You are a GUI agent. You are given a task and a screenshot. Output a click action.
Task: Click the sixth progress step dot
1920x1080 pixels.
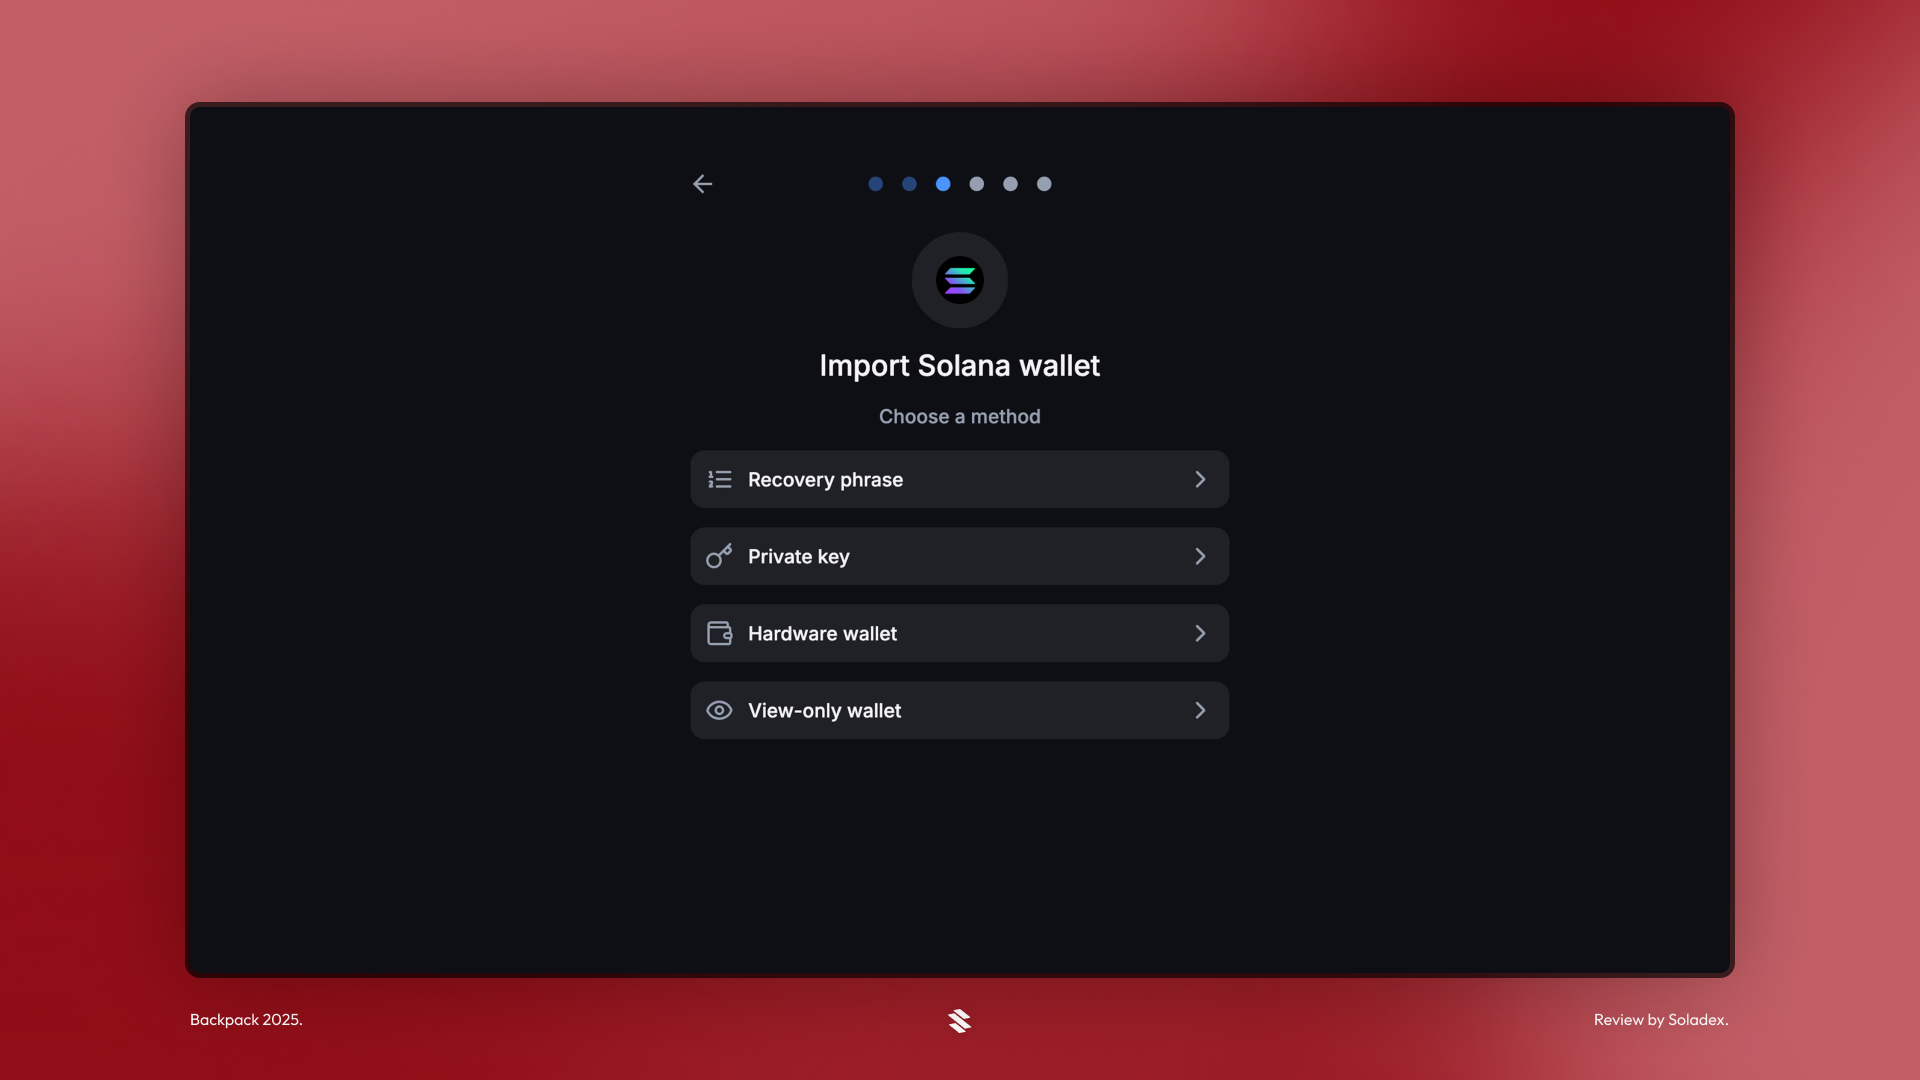[1044, 184]
